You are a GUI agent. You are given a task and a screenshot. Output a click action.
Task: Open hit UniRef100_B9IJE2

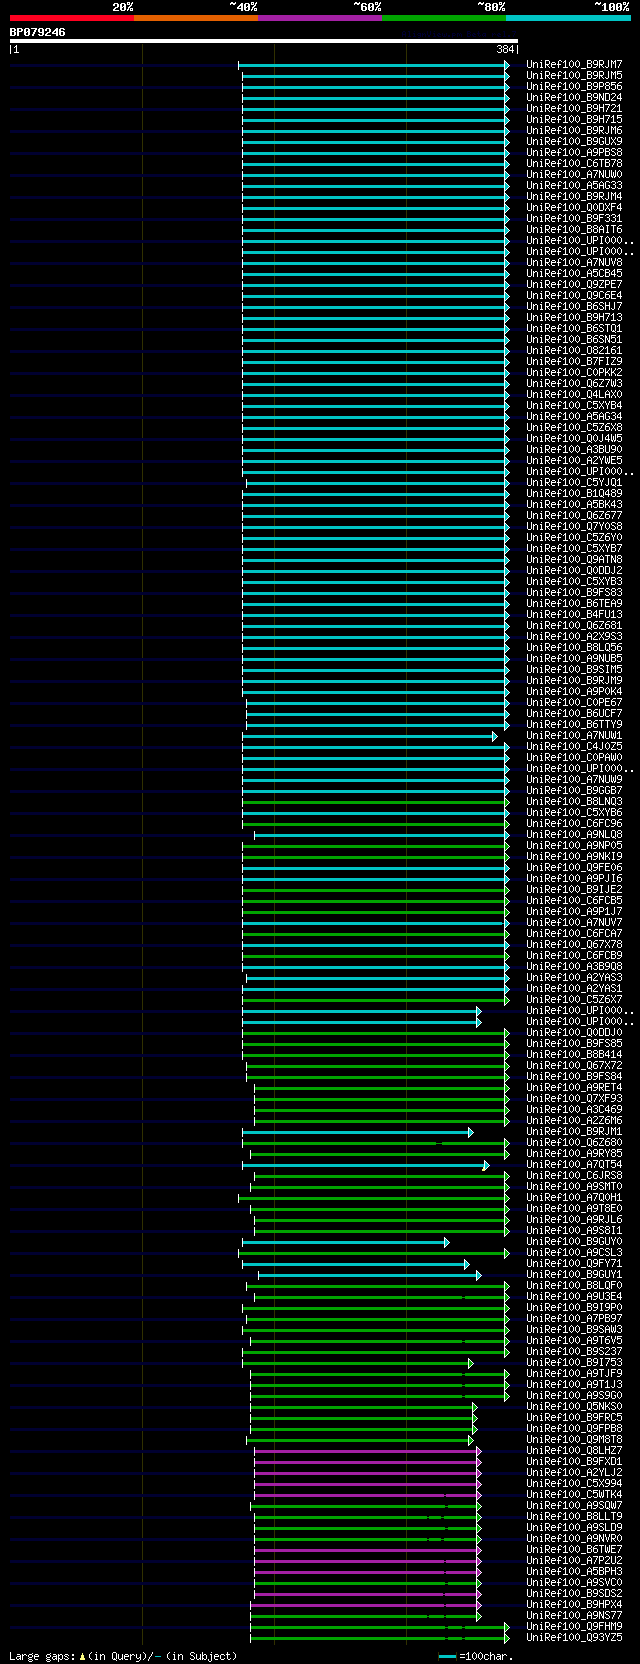coord(574,890)
